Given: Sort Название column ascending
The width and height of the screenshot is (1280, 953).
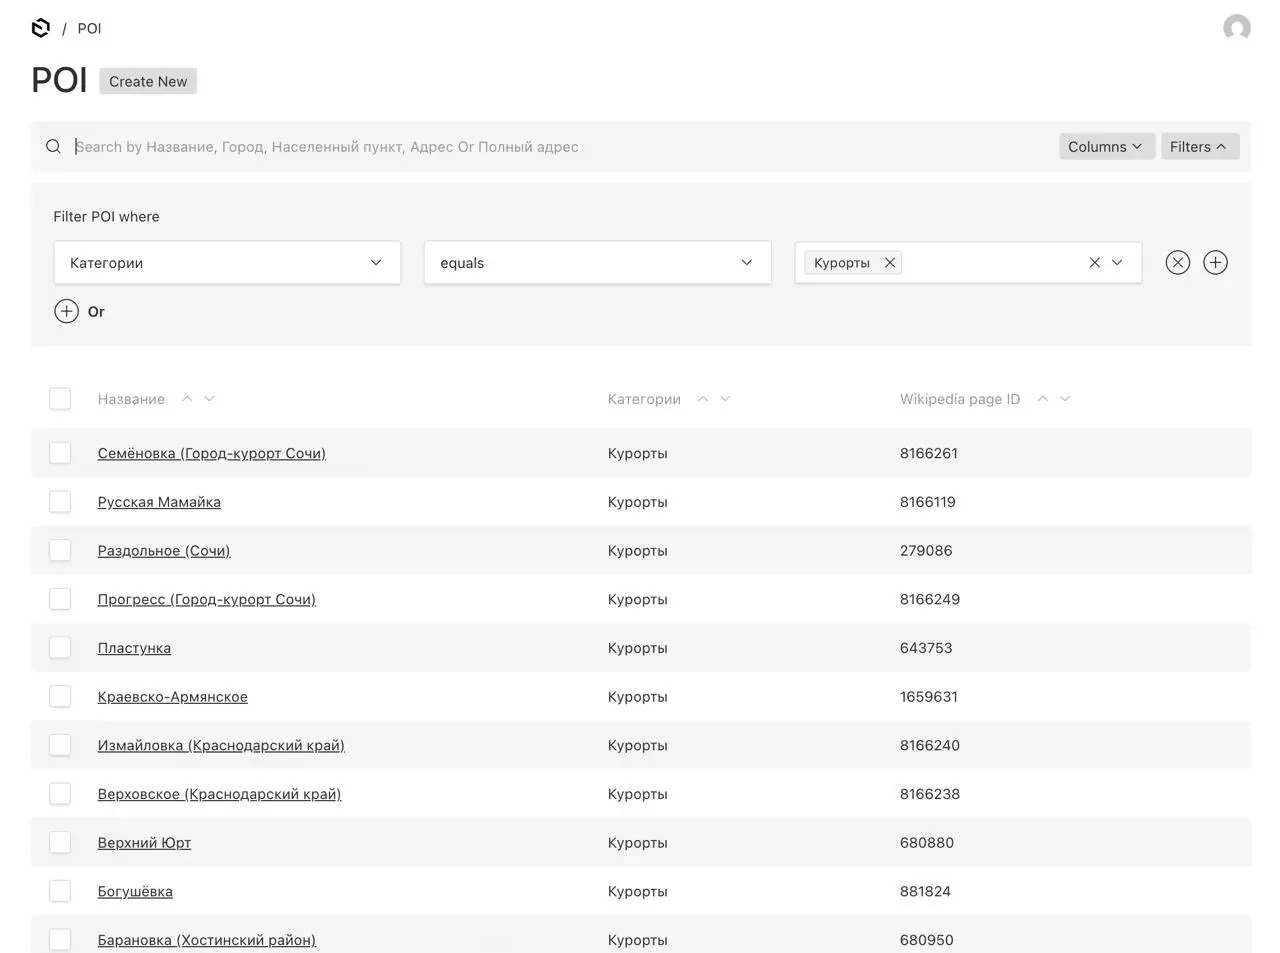Looking at the screenshot, I should pos(187,399).
